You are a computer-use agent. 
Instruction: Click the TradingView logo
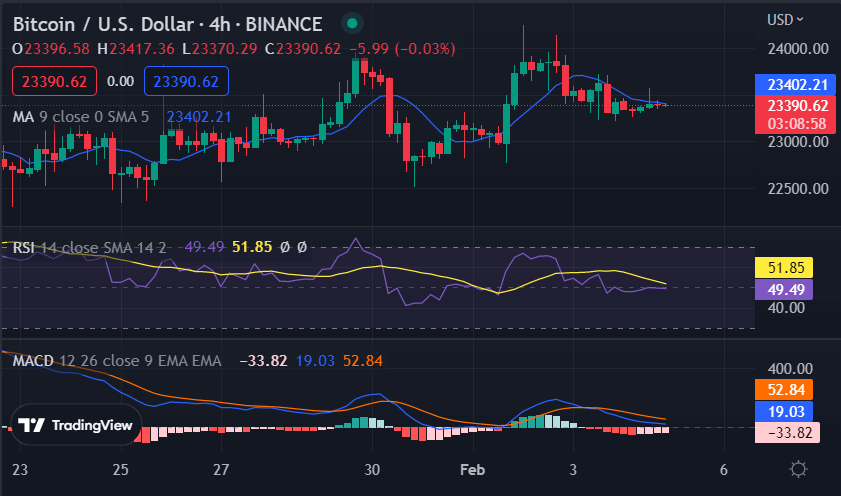(76, 425)
